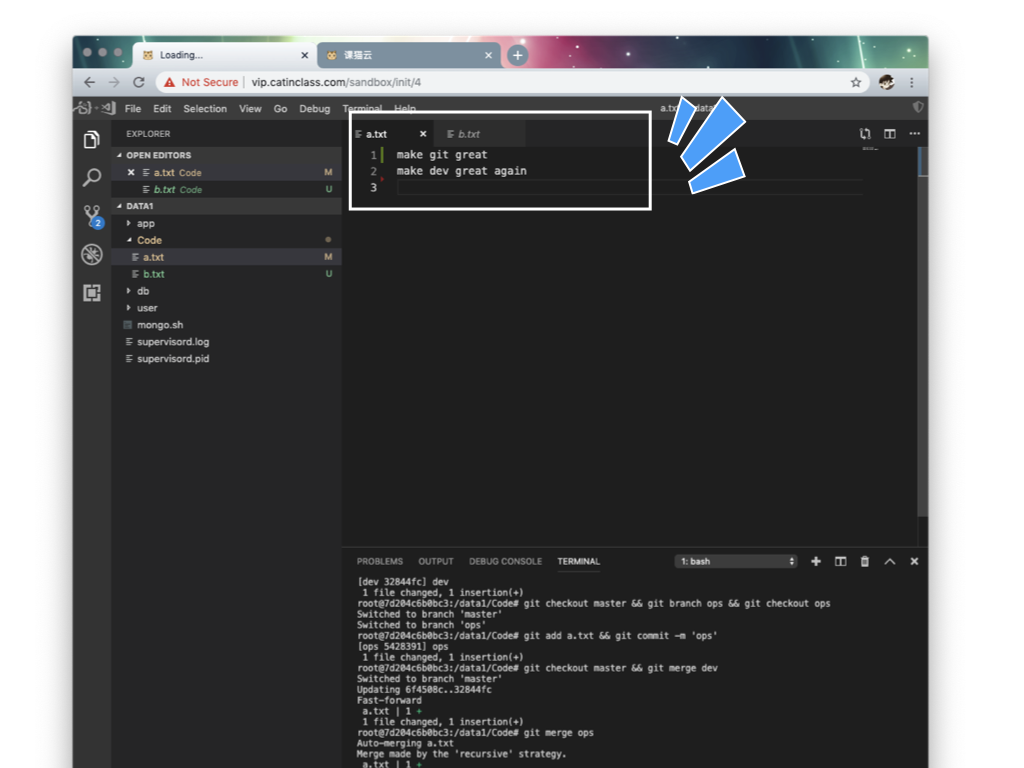Open the File menu
This screenshot has width=1024, height=768.
[x=133, y=108]
